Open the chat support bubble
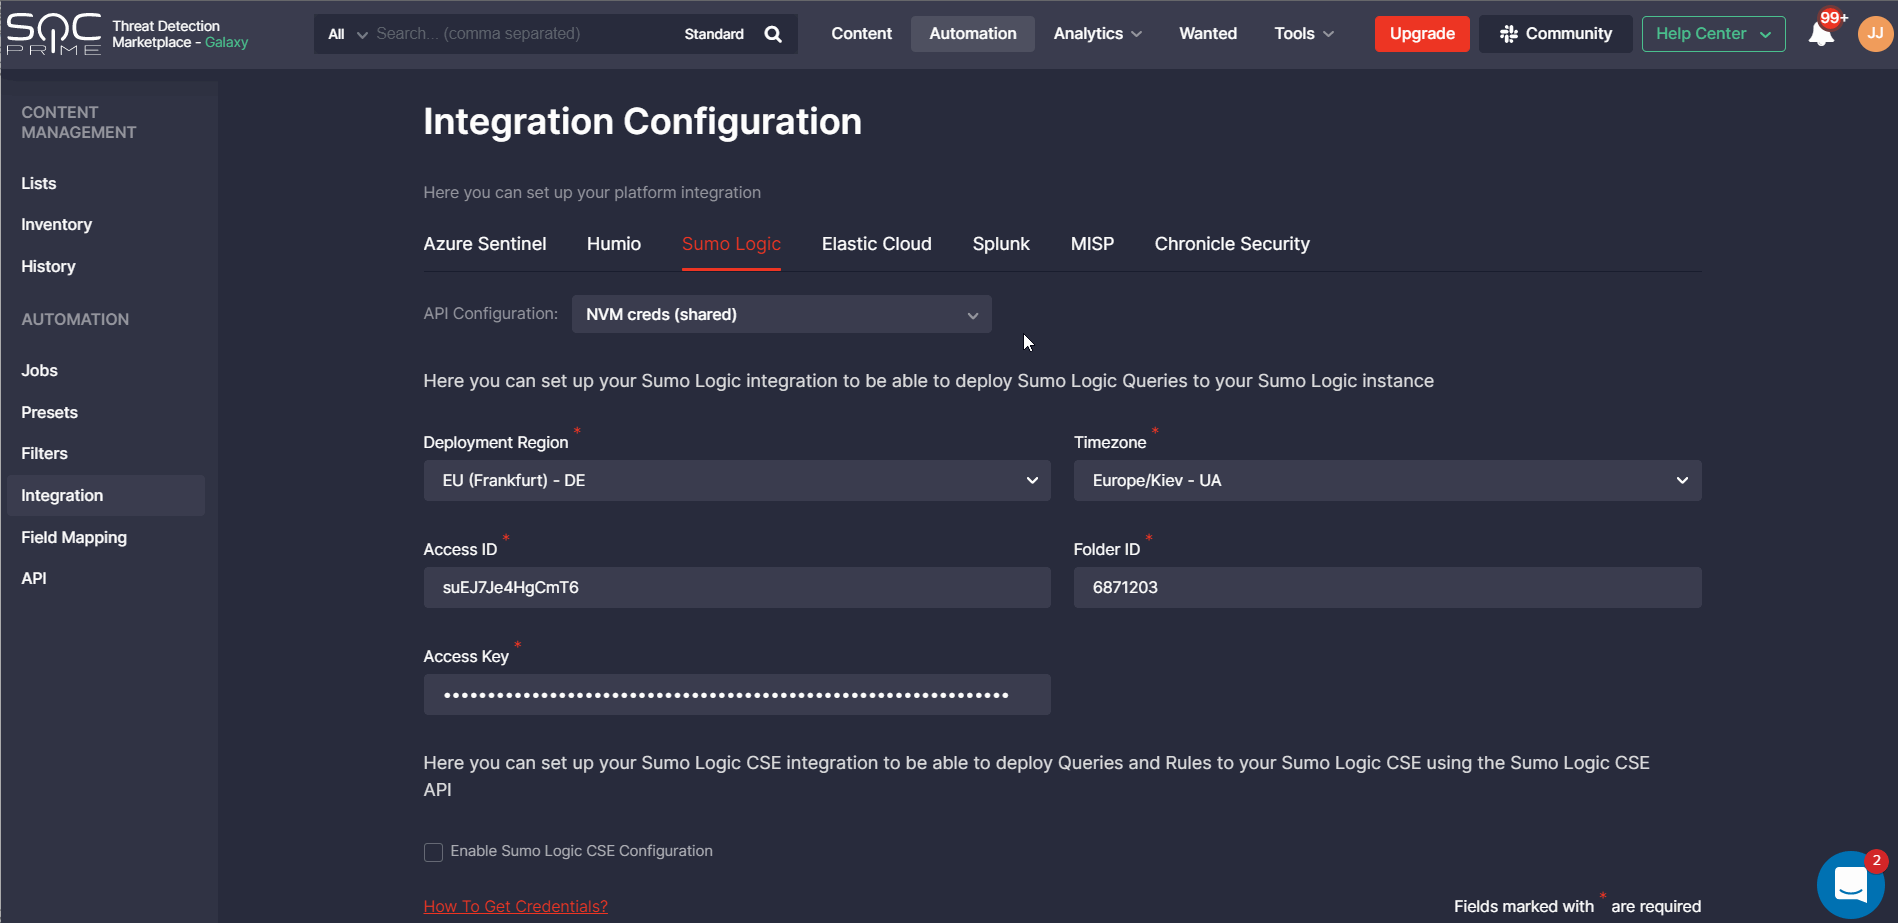The height and width of the screenshot is (923, 1898). [x=1850, y=884]
